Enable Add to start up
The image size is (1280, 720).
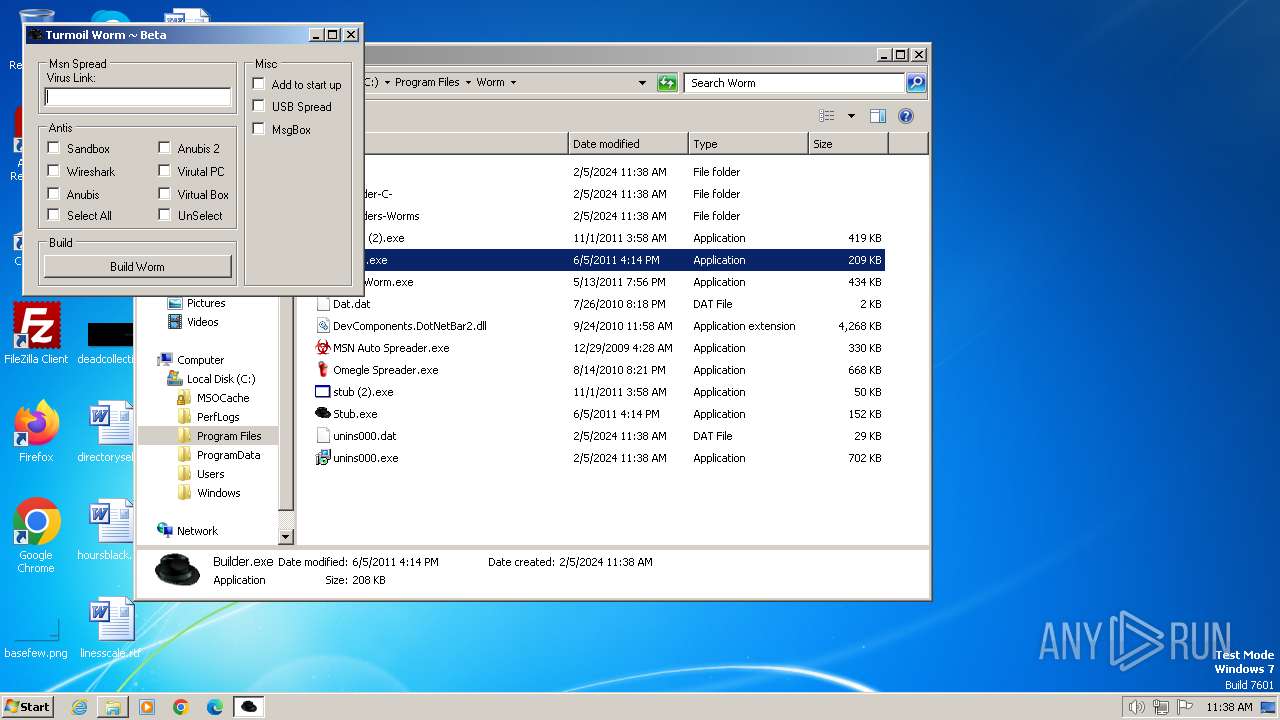(x=259, y=84)
